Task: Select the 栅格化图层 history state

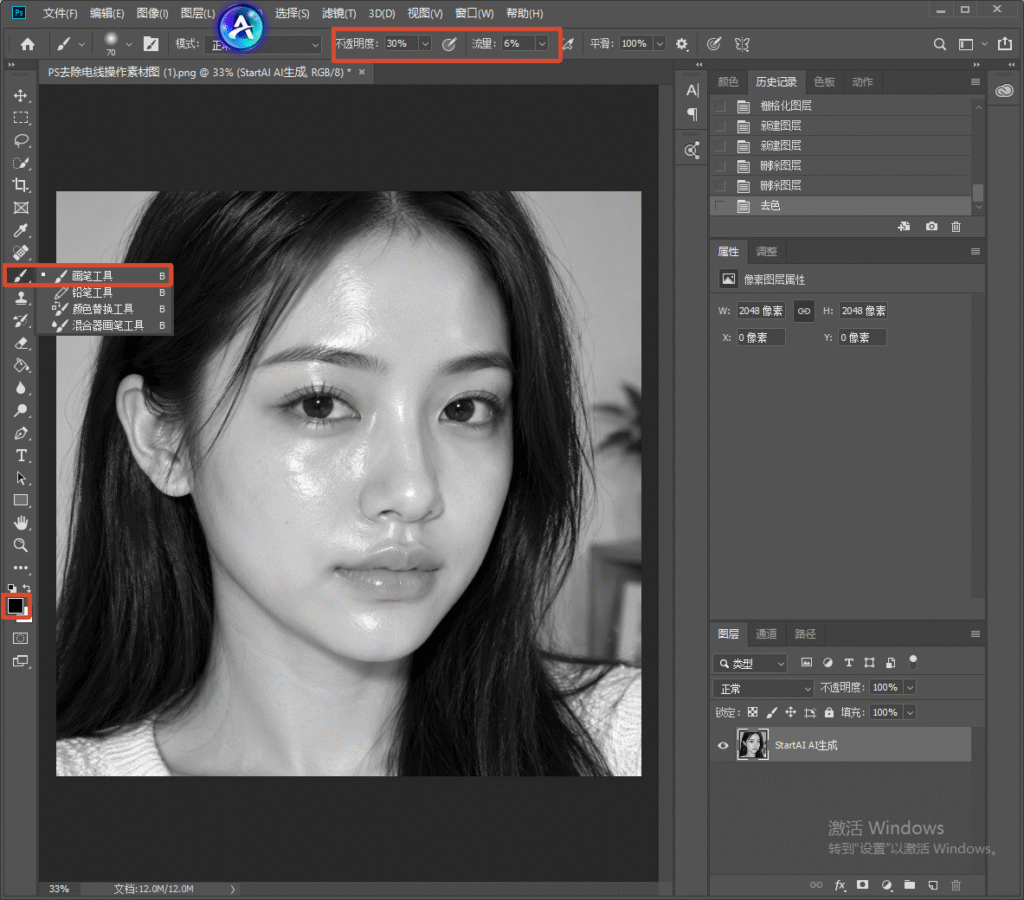Action: (x=840, y=106)
